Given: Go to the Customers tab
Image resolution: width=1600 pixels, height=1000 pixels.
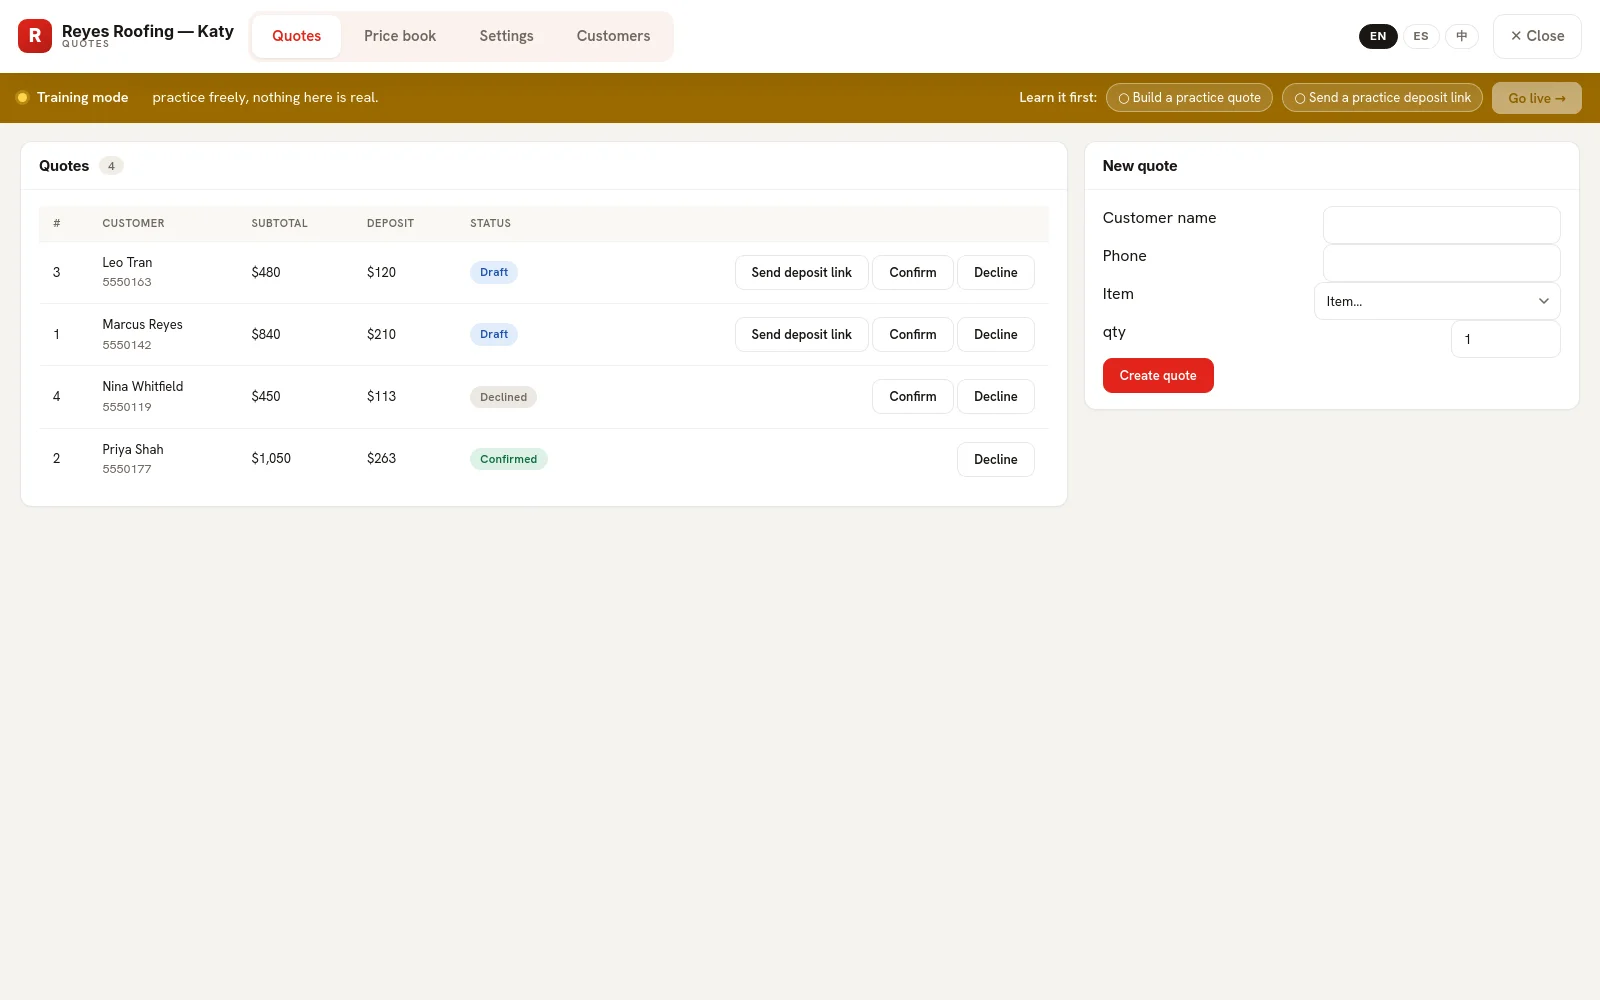Looking at the screenshot, I should click(613, 36).
